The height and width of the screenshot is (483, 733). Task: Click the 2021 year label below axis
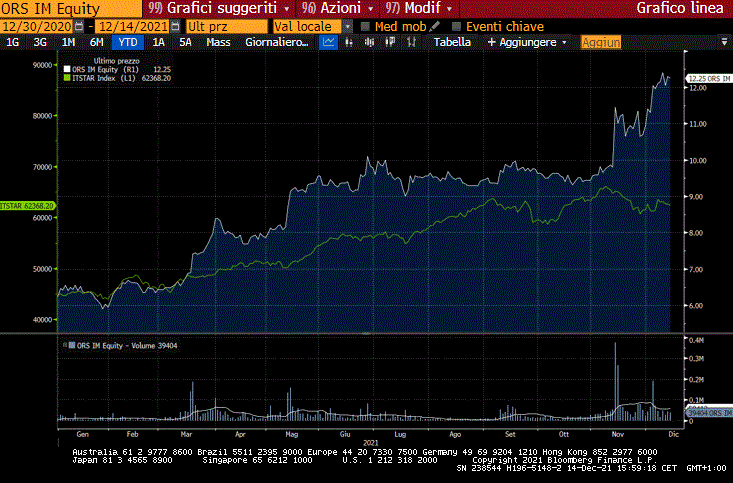371,442
